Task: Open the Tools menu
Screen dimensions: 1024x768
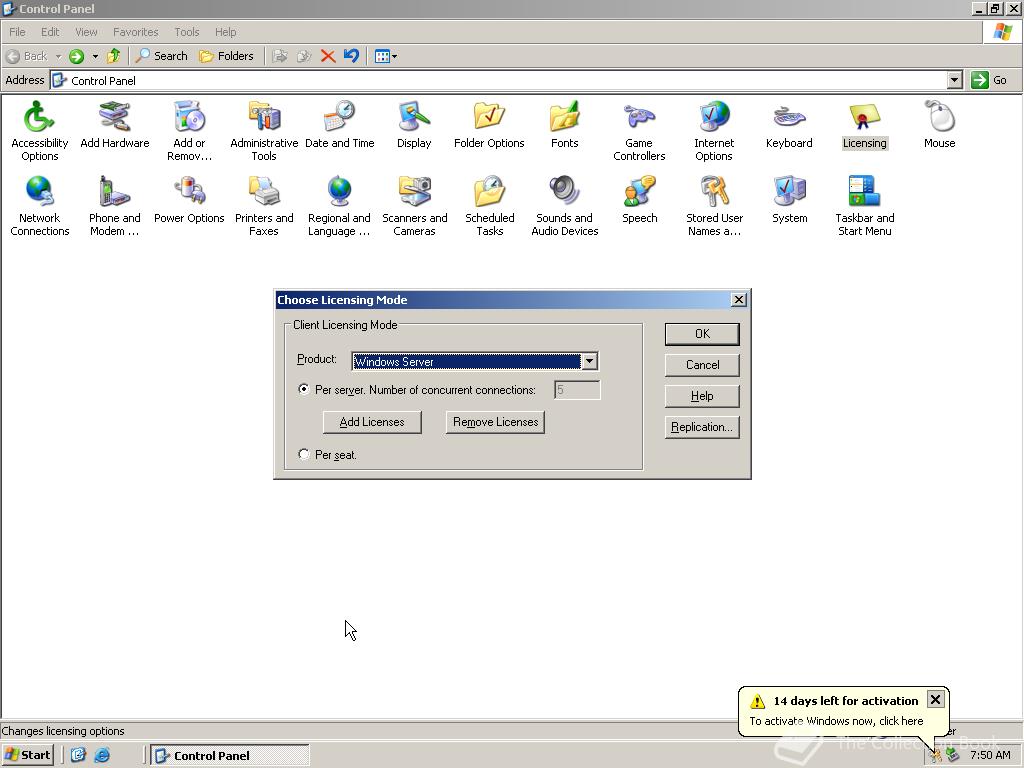Action: tap(186, 32)
